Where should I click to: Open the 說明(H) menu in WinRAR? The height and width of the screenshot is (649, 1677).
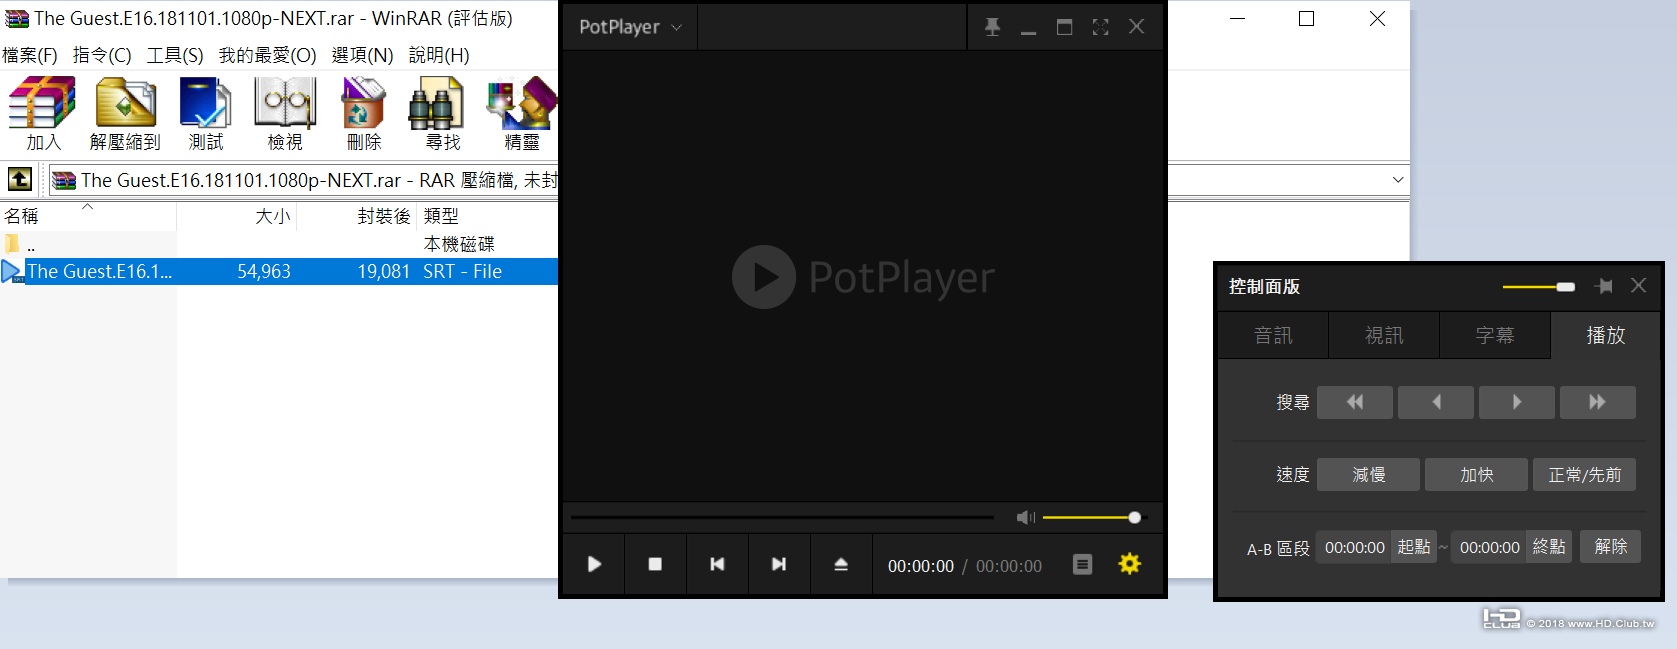click(x=439, y=55)
